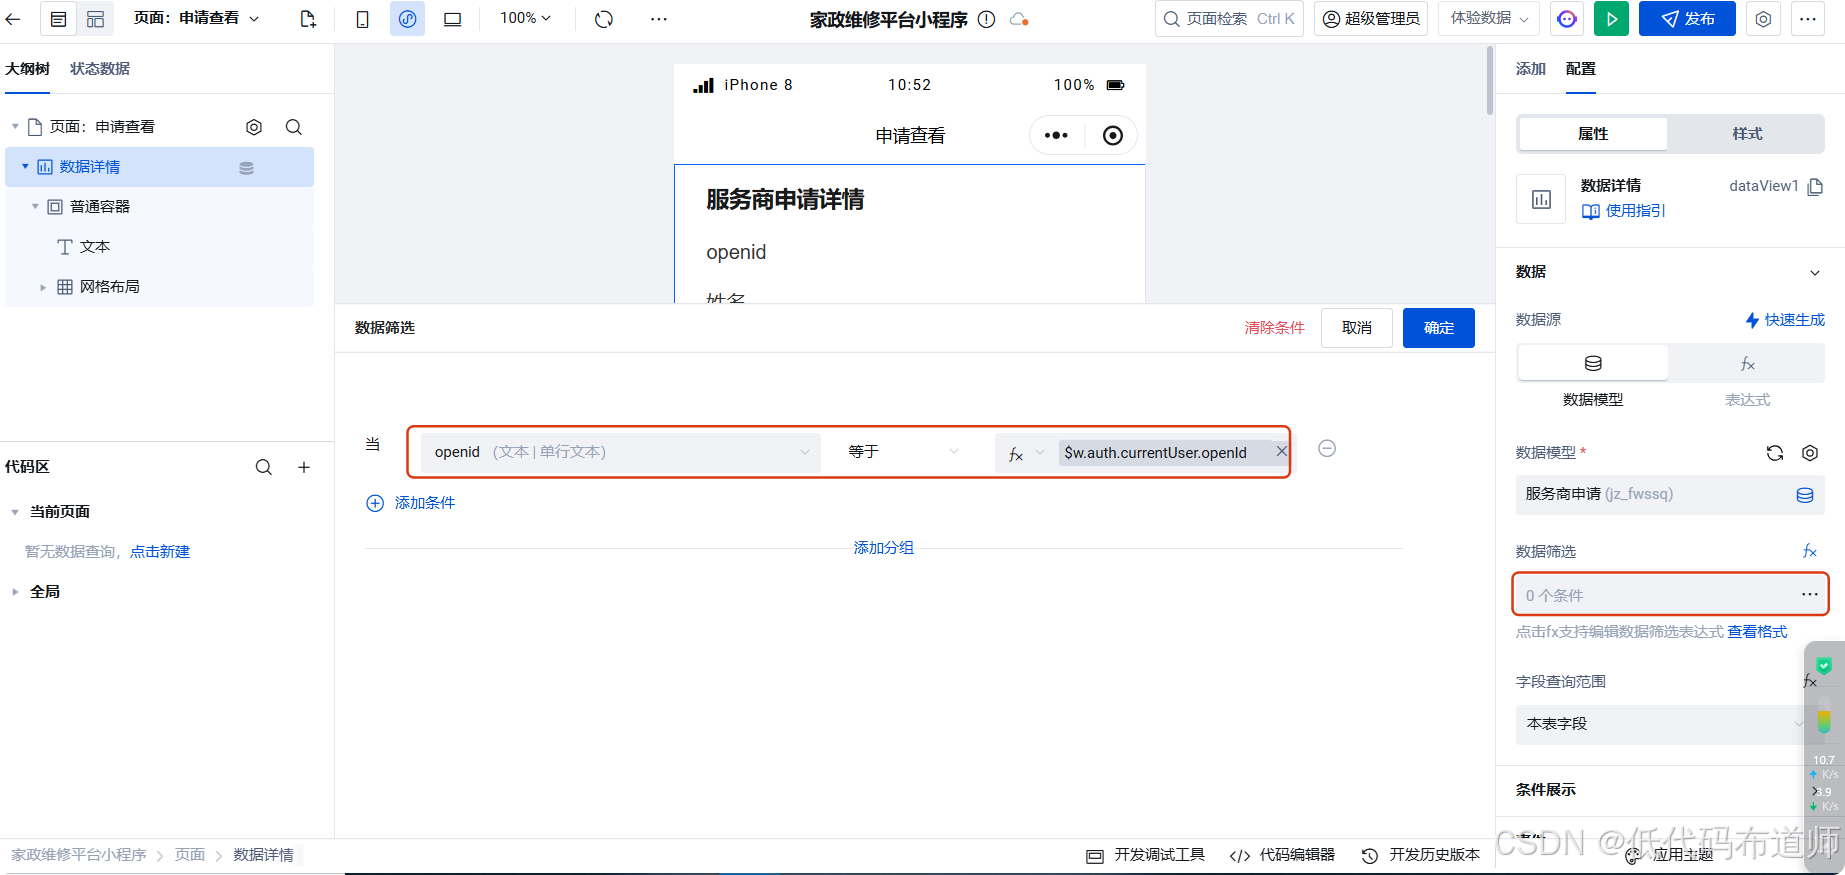Click the mini program capsule menu dots
This screenshot has width=1845, height=875.
pyautogui.click(x=1056, y=135)
